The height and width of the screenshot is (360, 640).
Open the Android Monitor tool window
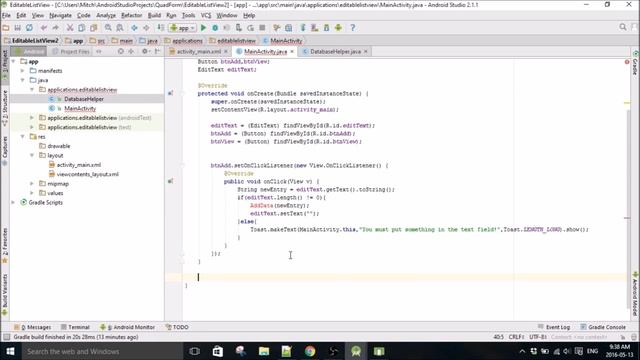click(127, 327)
